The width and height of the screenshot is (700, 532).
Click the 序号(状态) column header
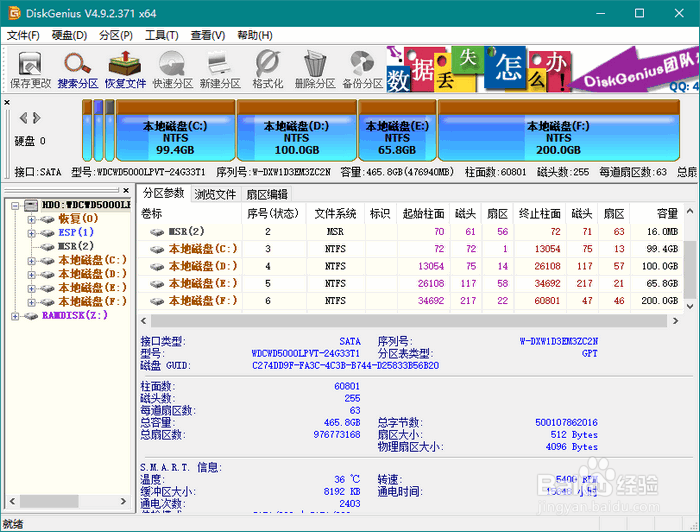(x=274, y=214)
